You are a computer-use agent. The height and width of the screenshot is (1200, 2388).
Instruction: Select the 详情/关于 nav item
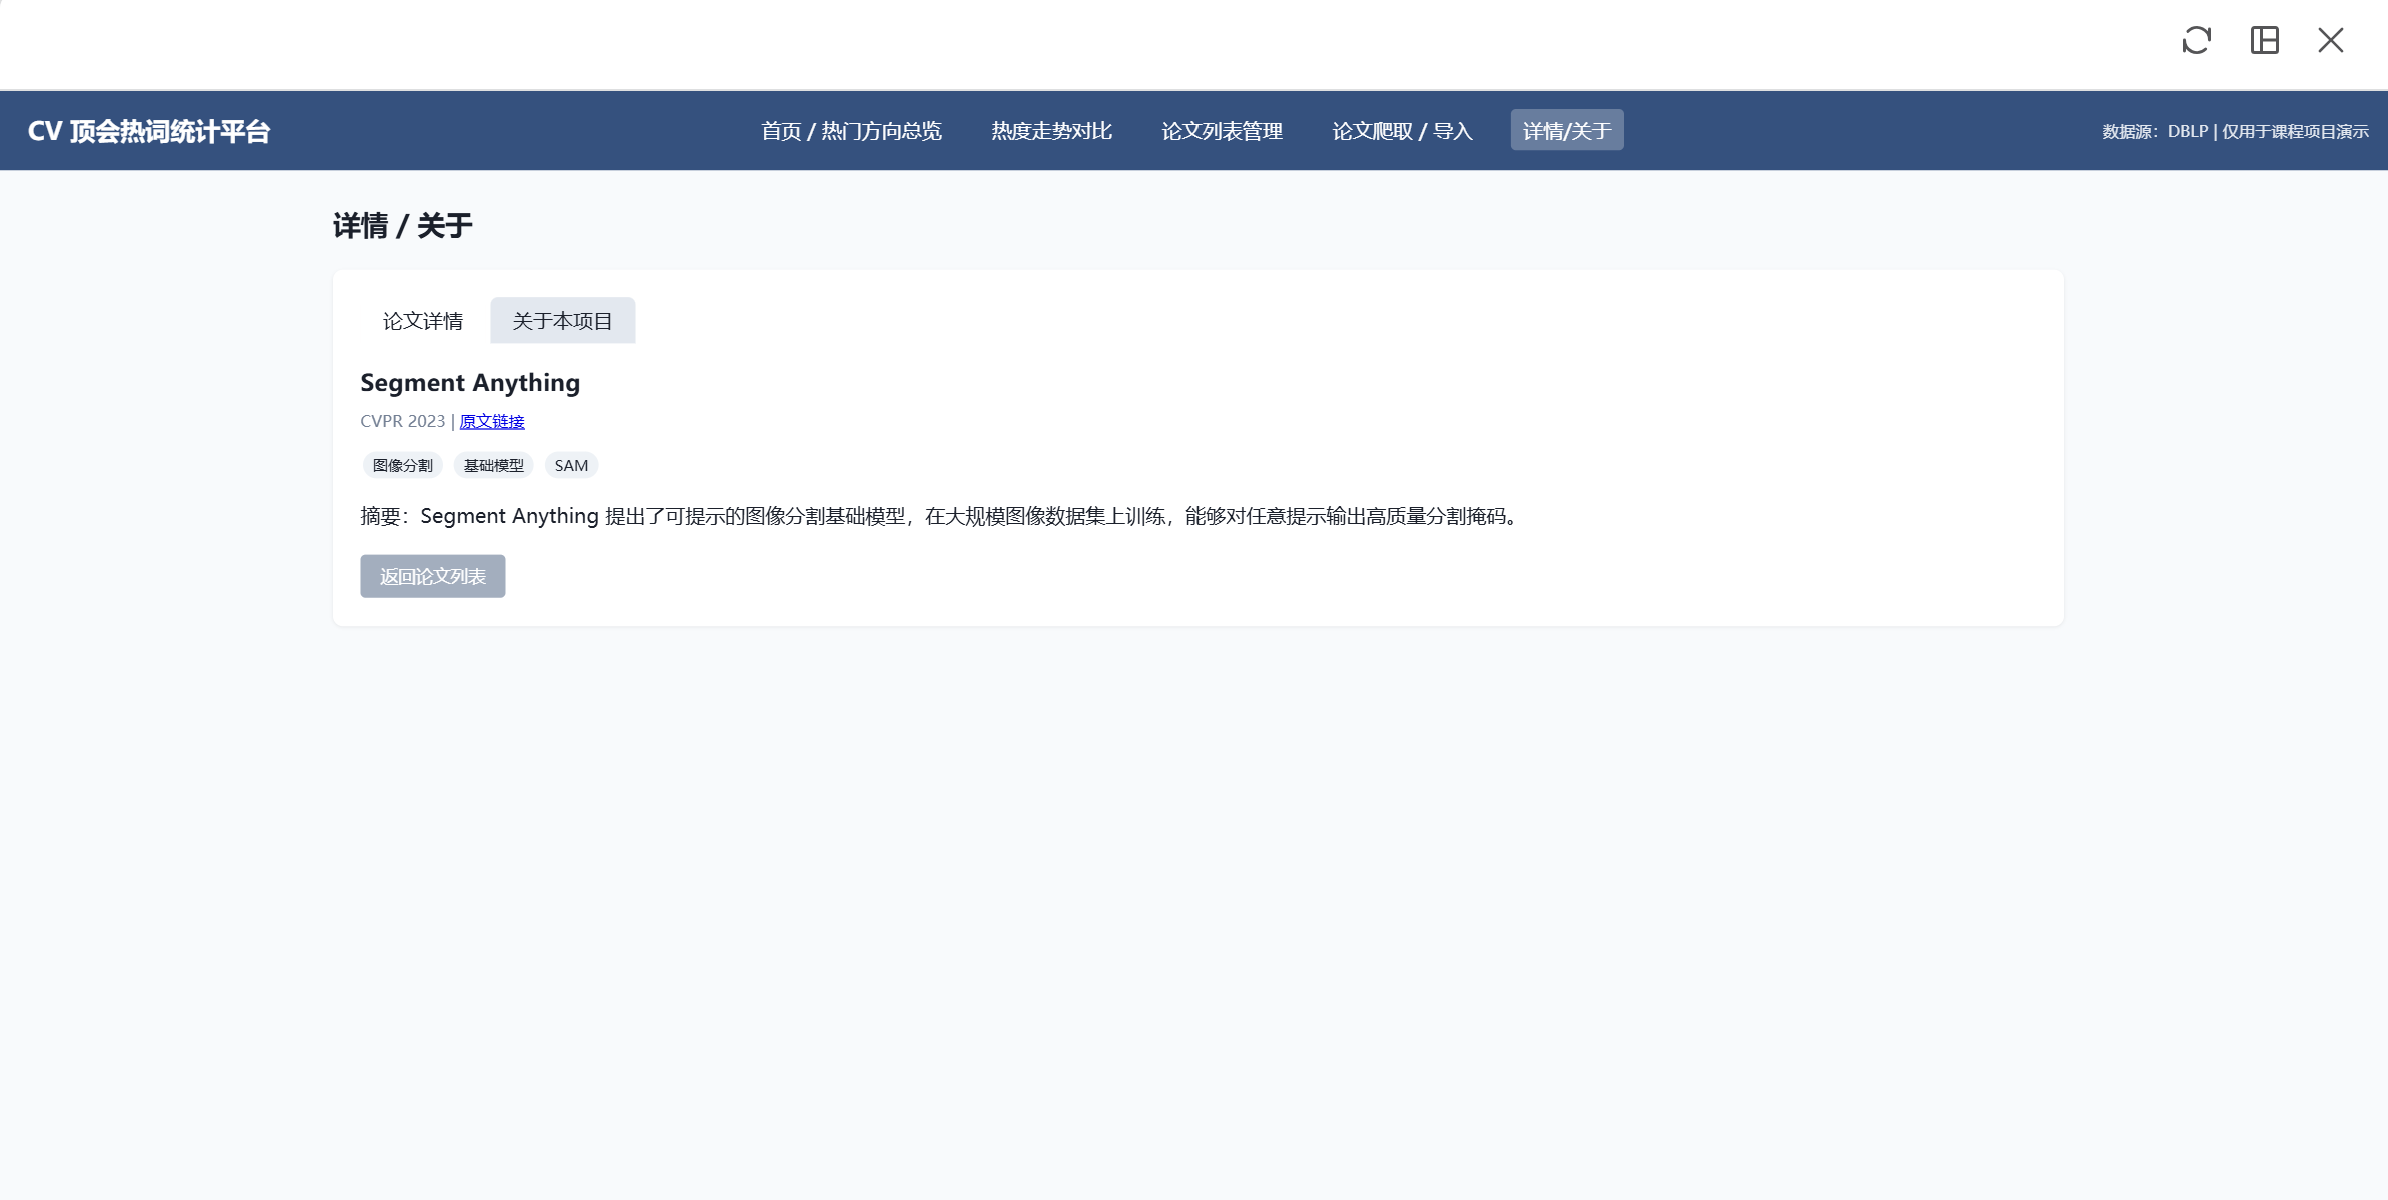pyautogui.click(x=1567, y=131)
